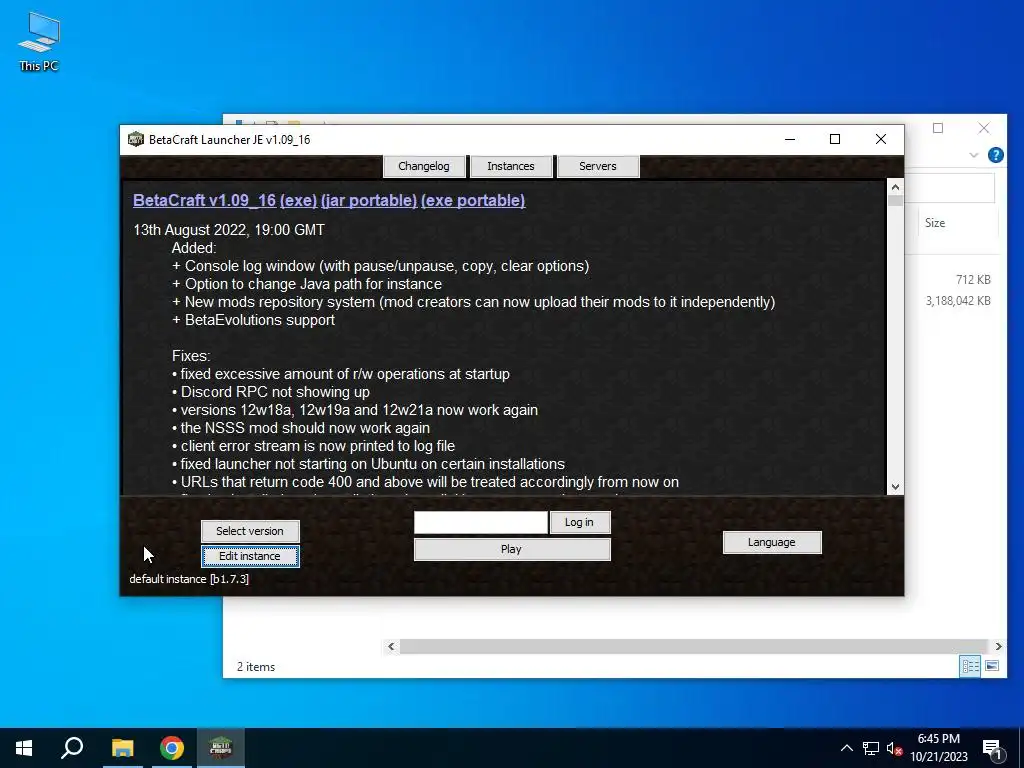The image size is (1024, 768).
Task: Click File Explorer horizontal scroll right arrow
Action: point(999,647)
